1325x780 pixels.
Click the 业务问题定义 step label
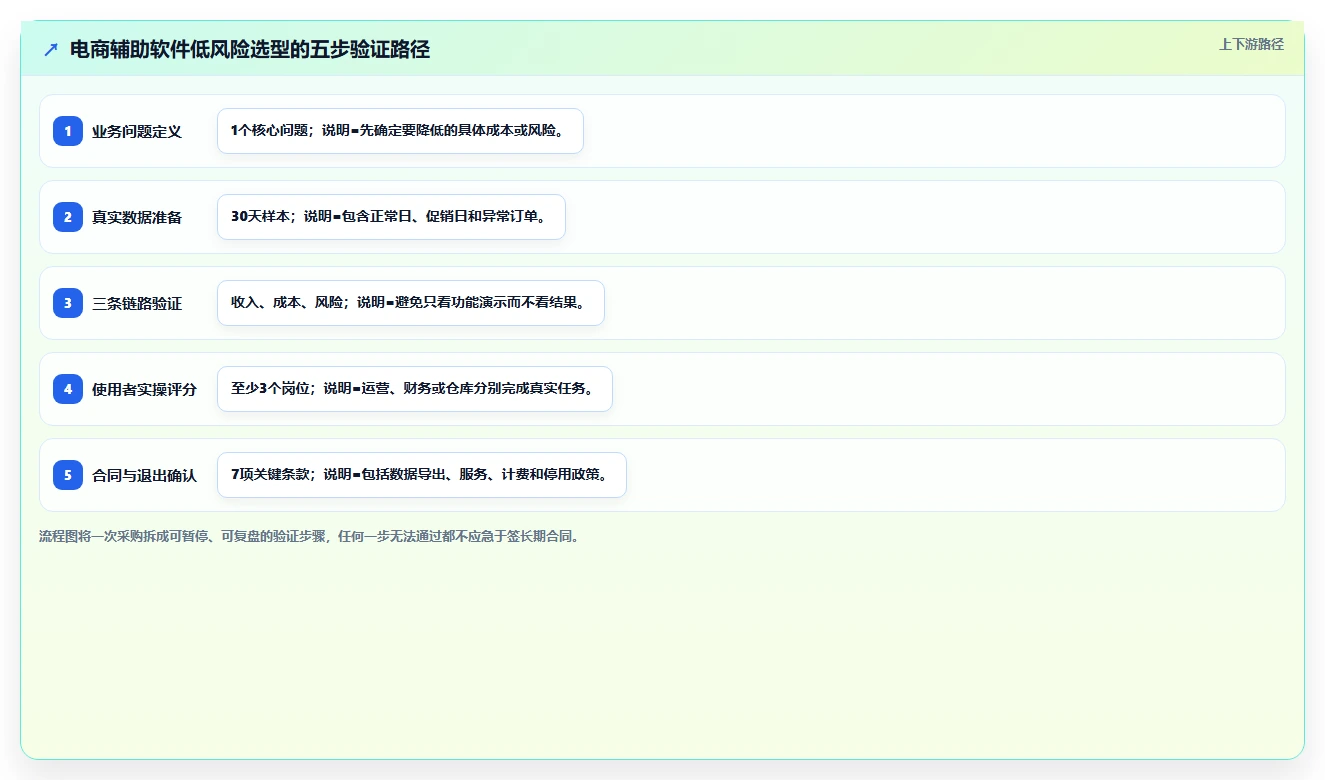[137, 132]
